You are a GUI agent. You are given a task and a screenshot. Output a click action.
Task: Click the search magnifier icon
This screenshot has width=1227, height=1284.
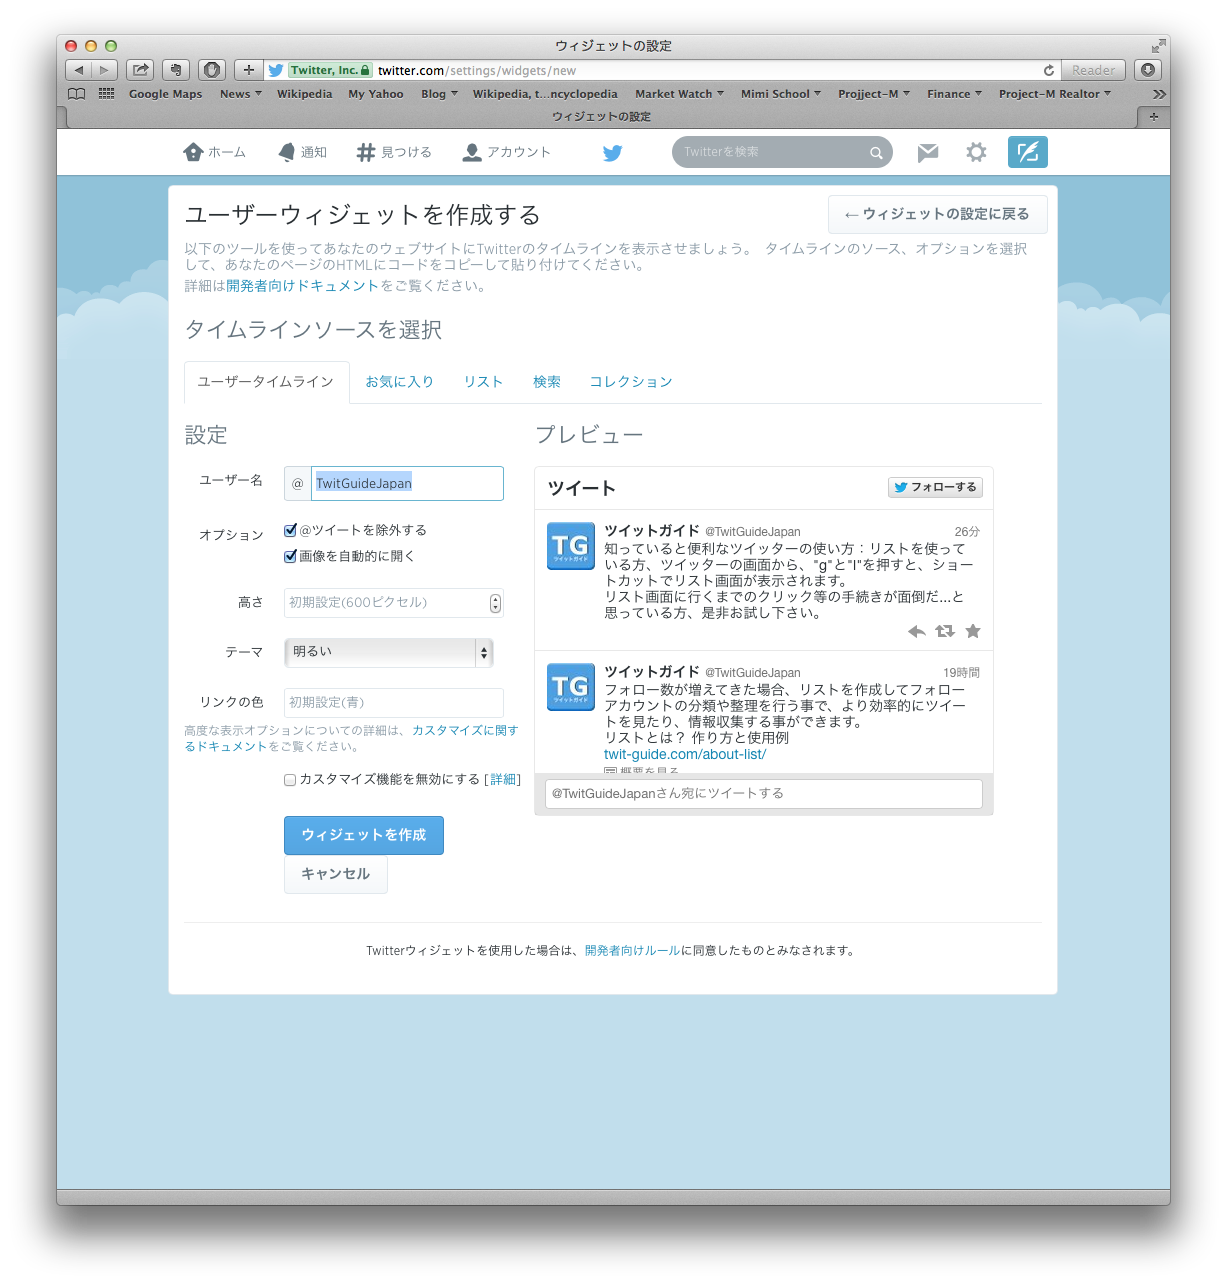(x=876, y=153)
